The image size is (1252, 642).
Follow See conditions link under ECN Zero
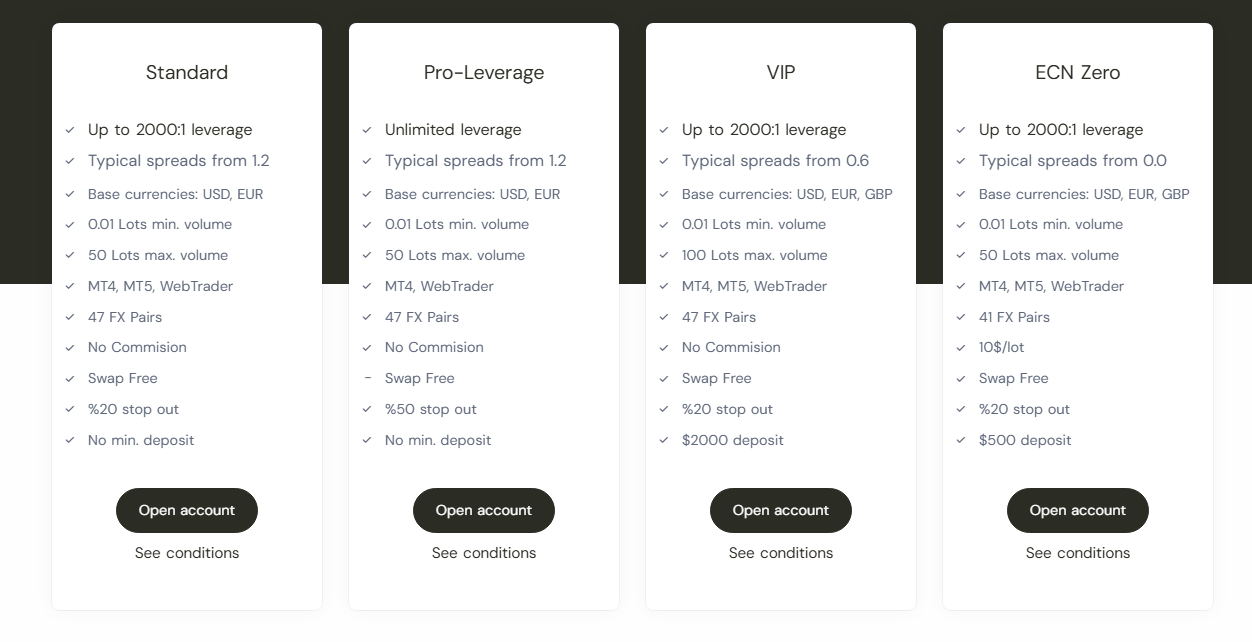coord(1078,553)
